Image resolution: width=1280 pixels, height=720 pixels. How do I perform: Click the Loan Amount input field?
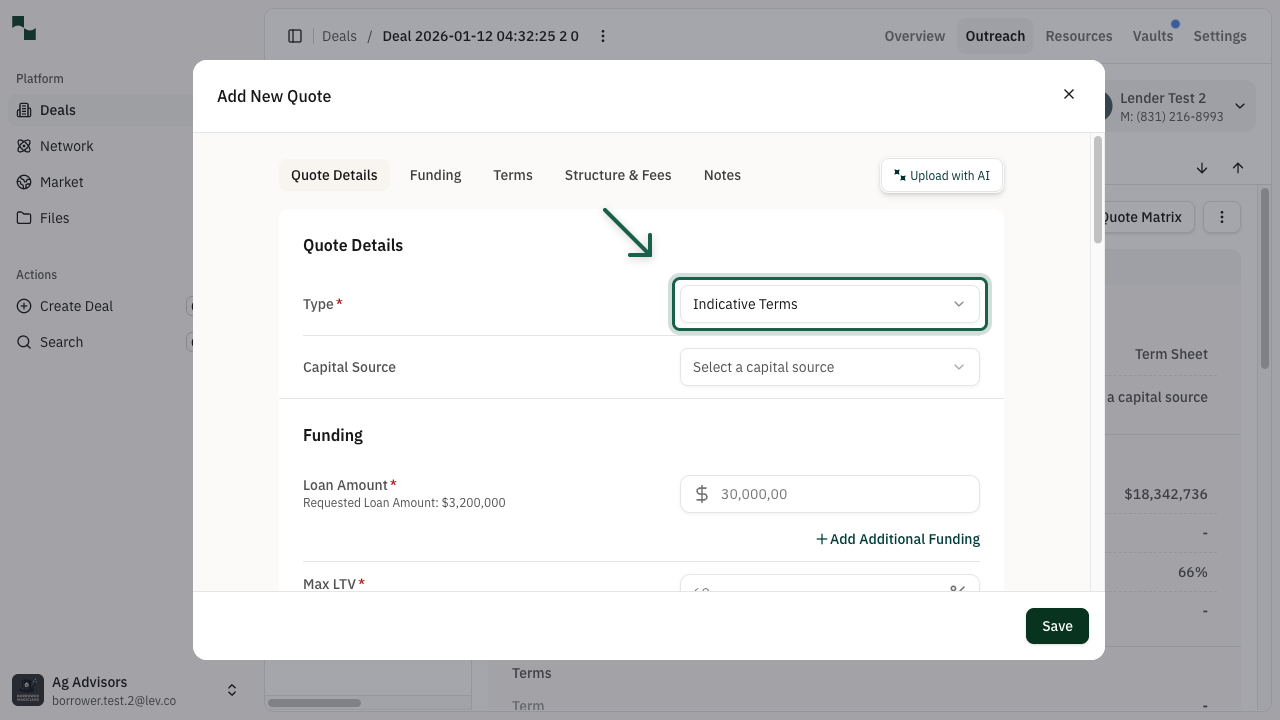(x=840, y=494)
